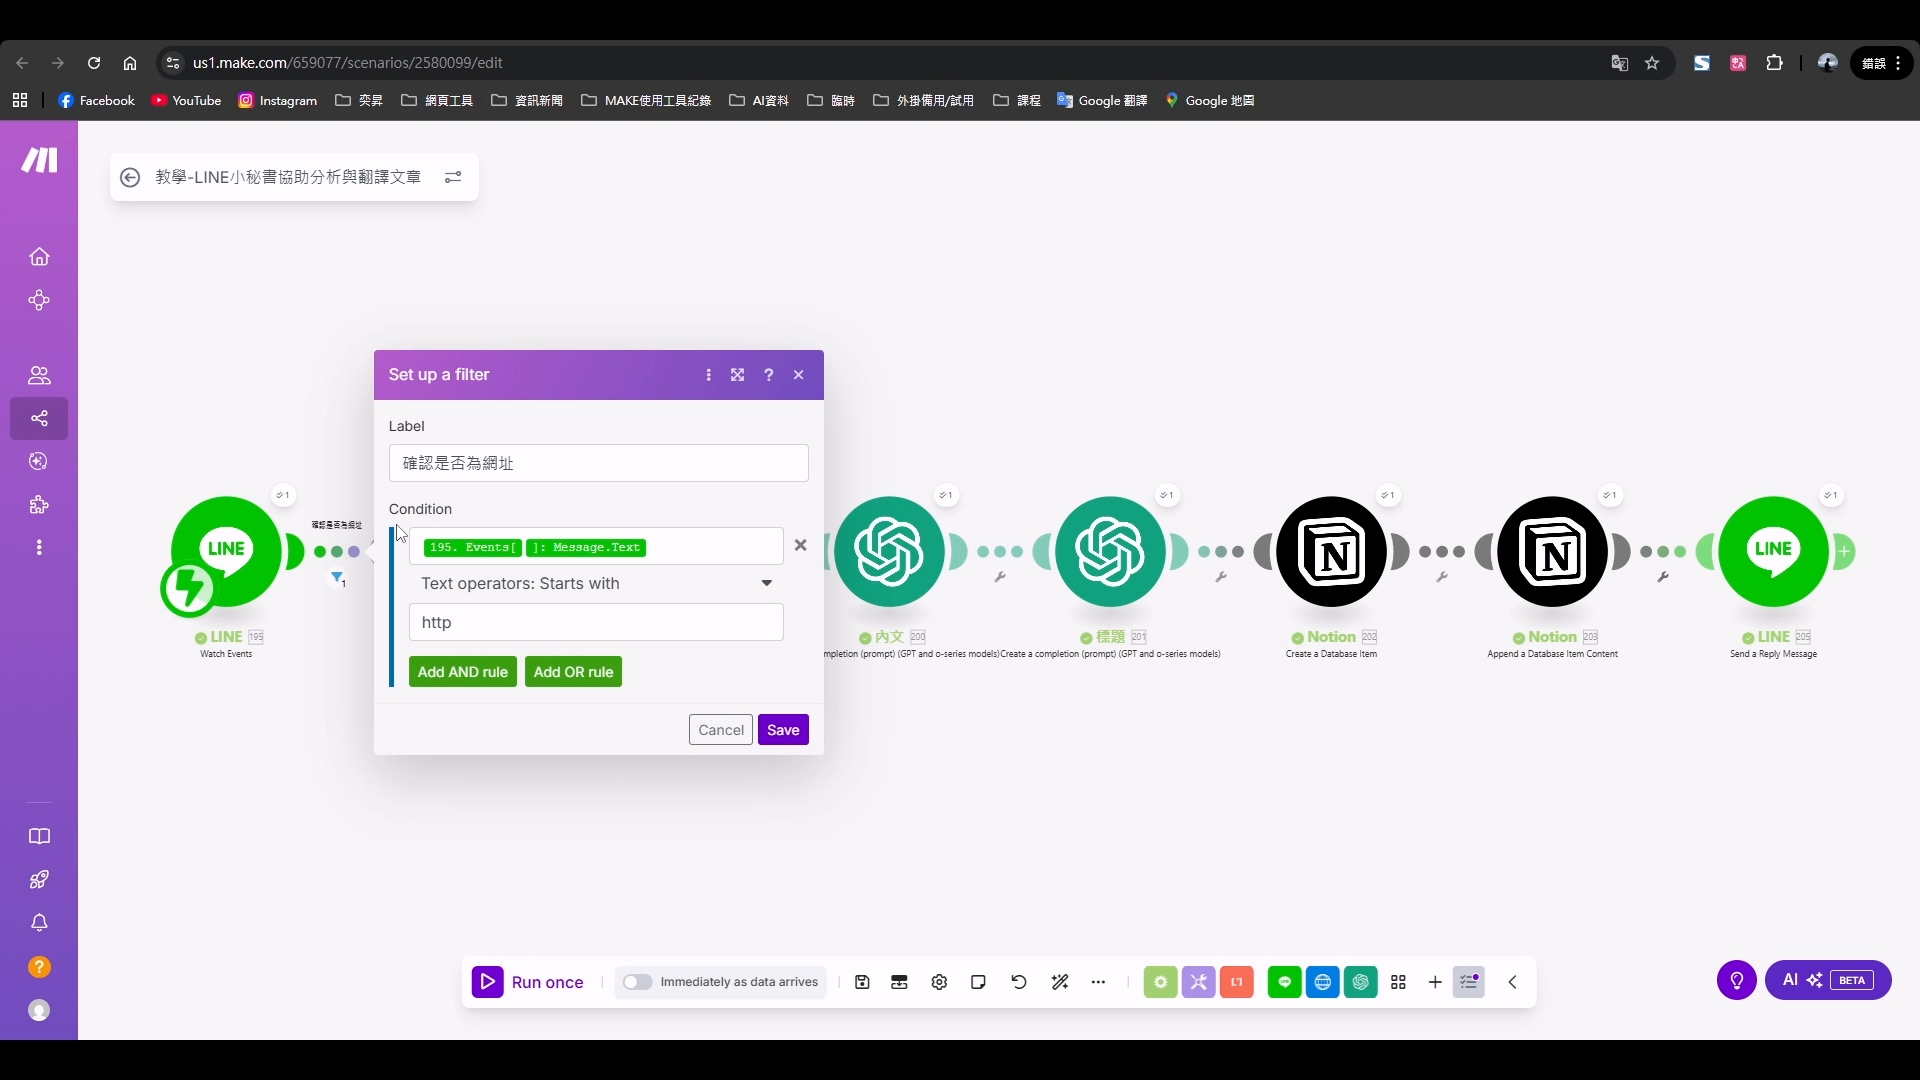Open filter dialog three-dots menu
The width and height of the screenshot is (1920, 1080).
click(708, 375)
